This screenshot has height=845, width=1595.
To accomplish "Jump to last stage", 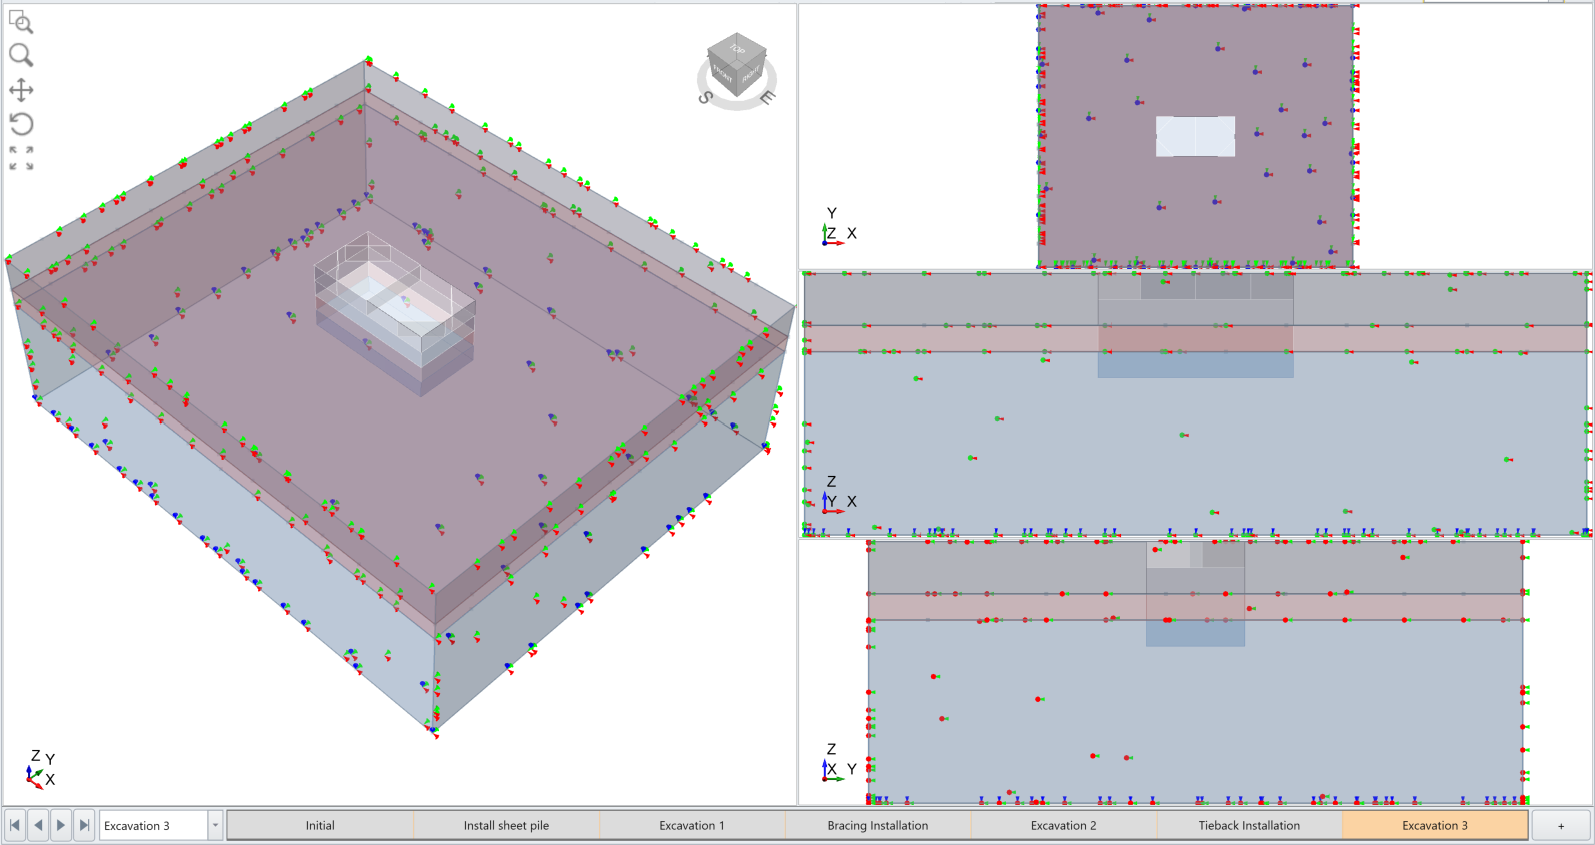I will (x=84, y=825).
